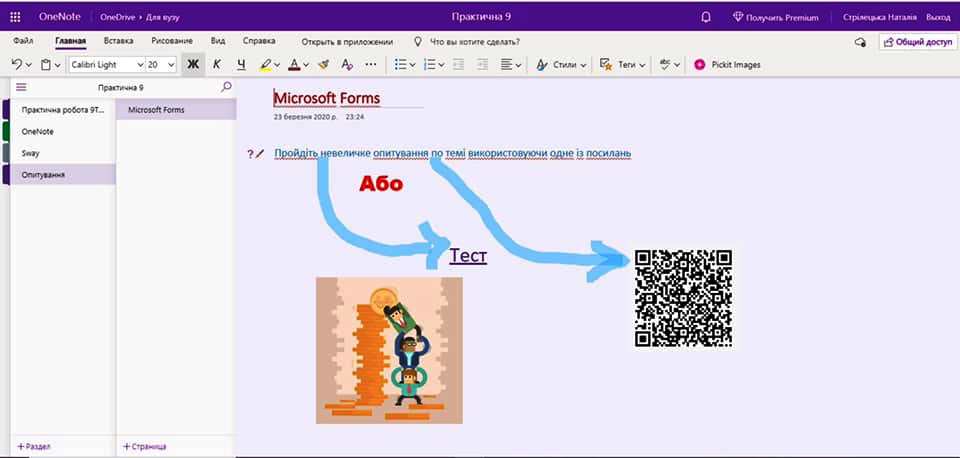Expand the paste options arrow
Viewport: 960px width, 458px height.
pos(58,65)
